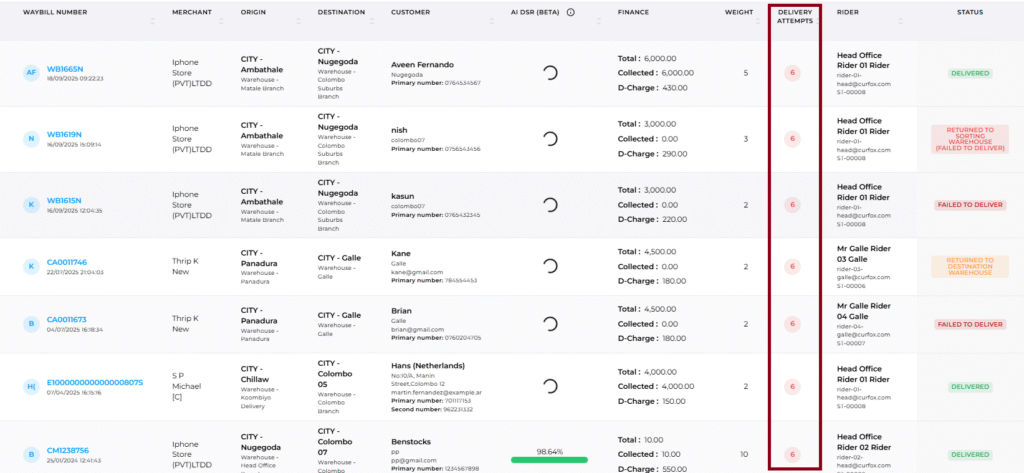
Task: Click the sort arrows on Waybill Number column
Action: [x=153, y=21]
